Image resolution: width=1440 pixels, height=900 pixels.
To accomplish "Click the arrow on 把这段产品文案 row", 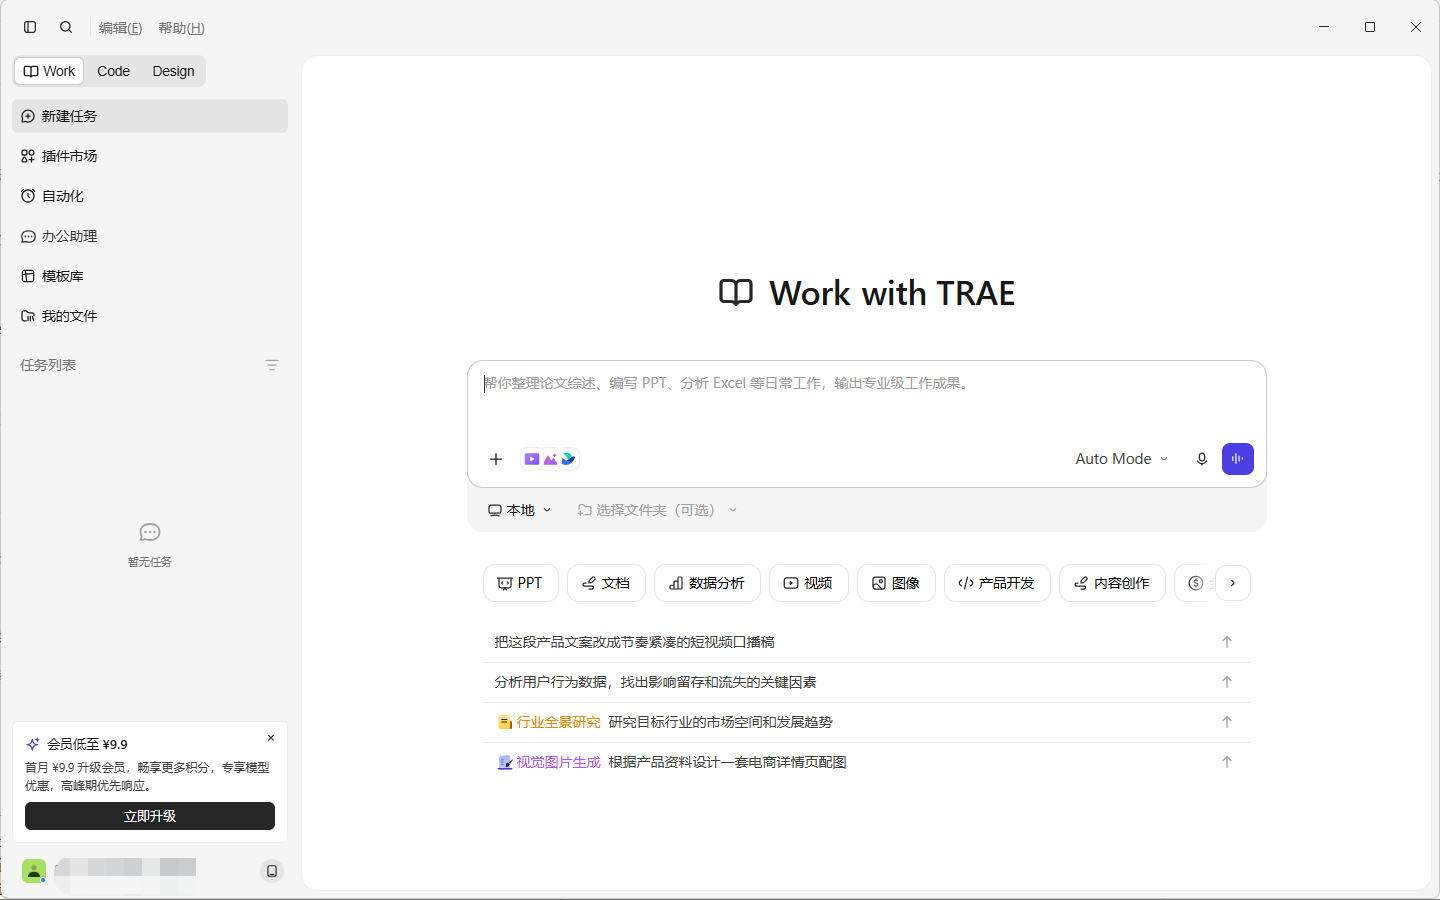I will coord(1227,642).
